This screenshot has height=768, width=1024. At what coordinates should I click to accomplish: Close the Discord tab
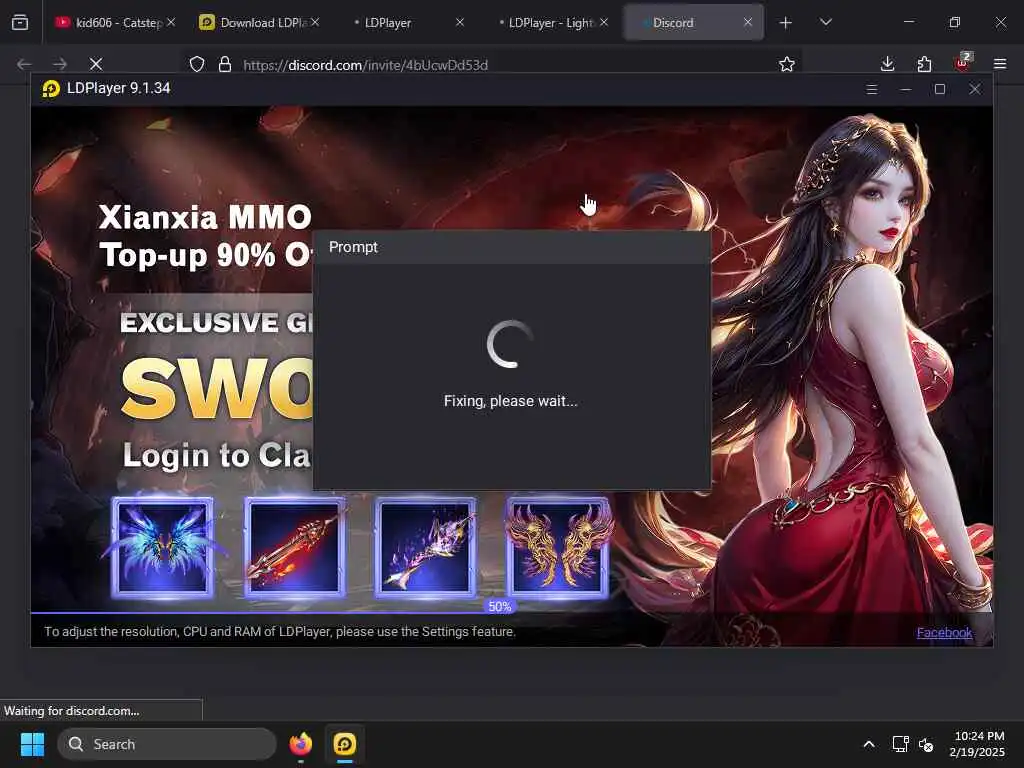(748, 22)
